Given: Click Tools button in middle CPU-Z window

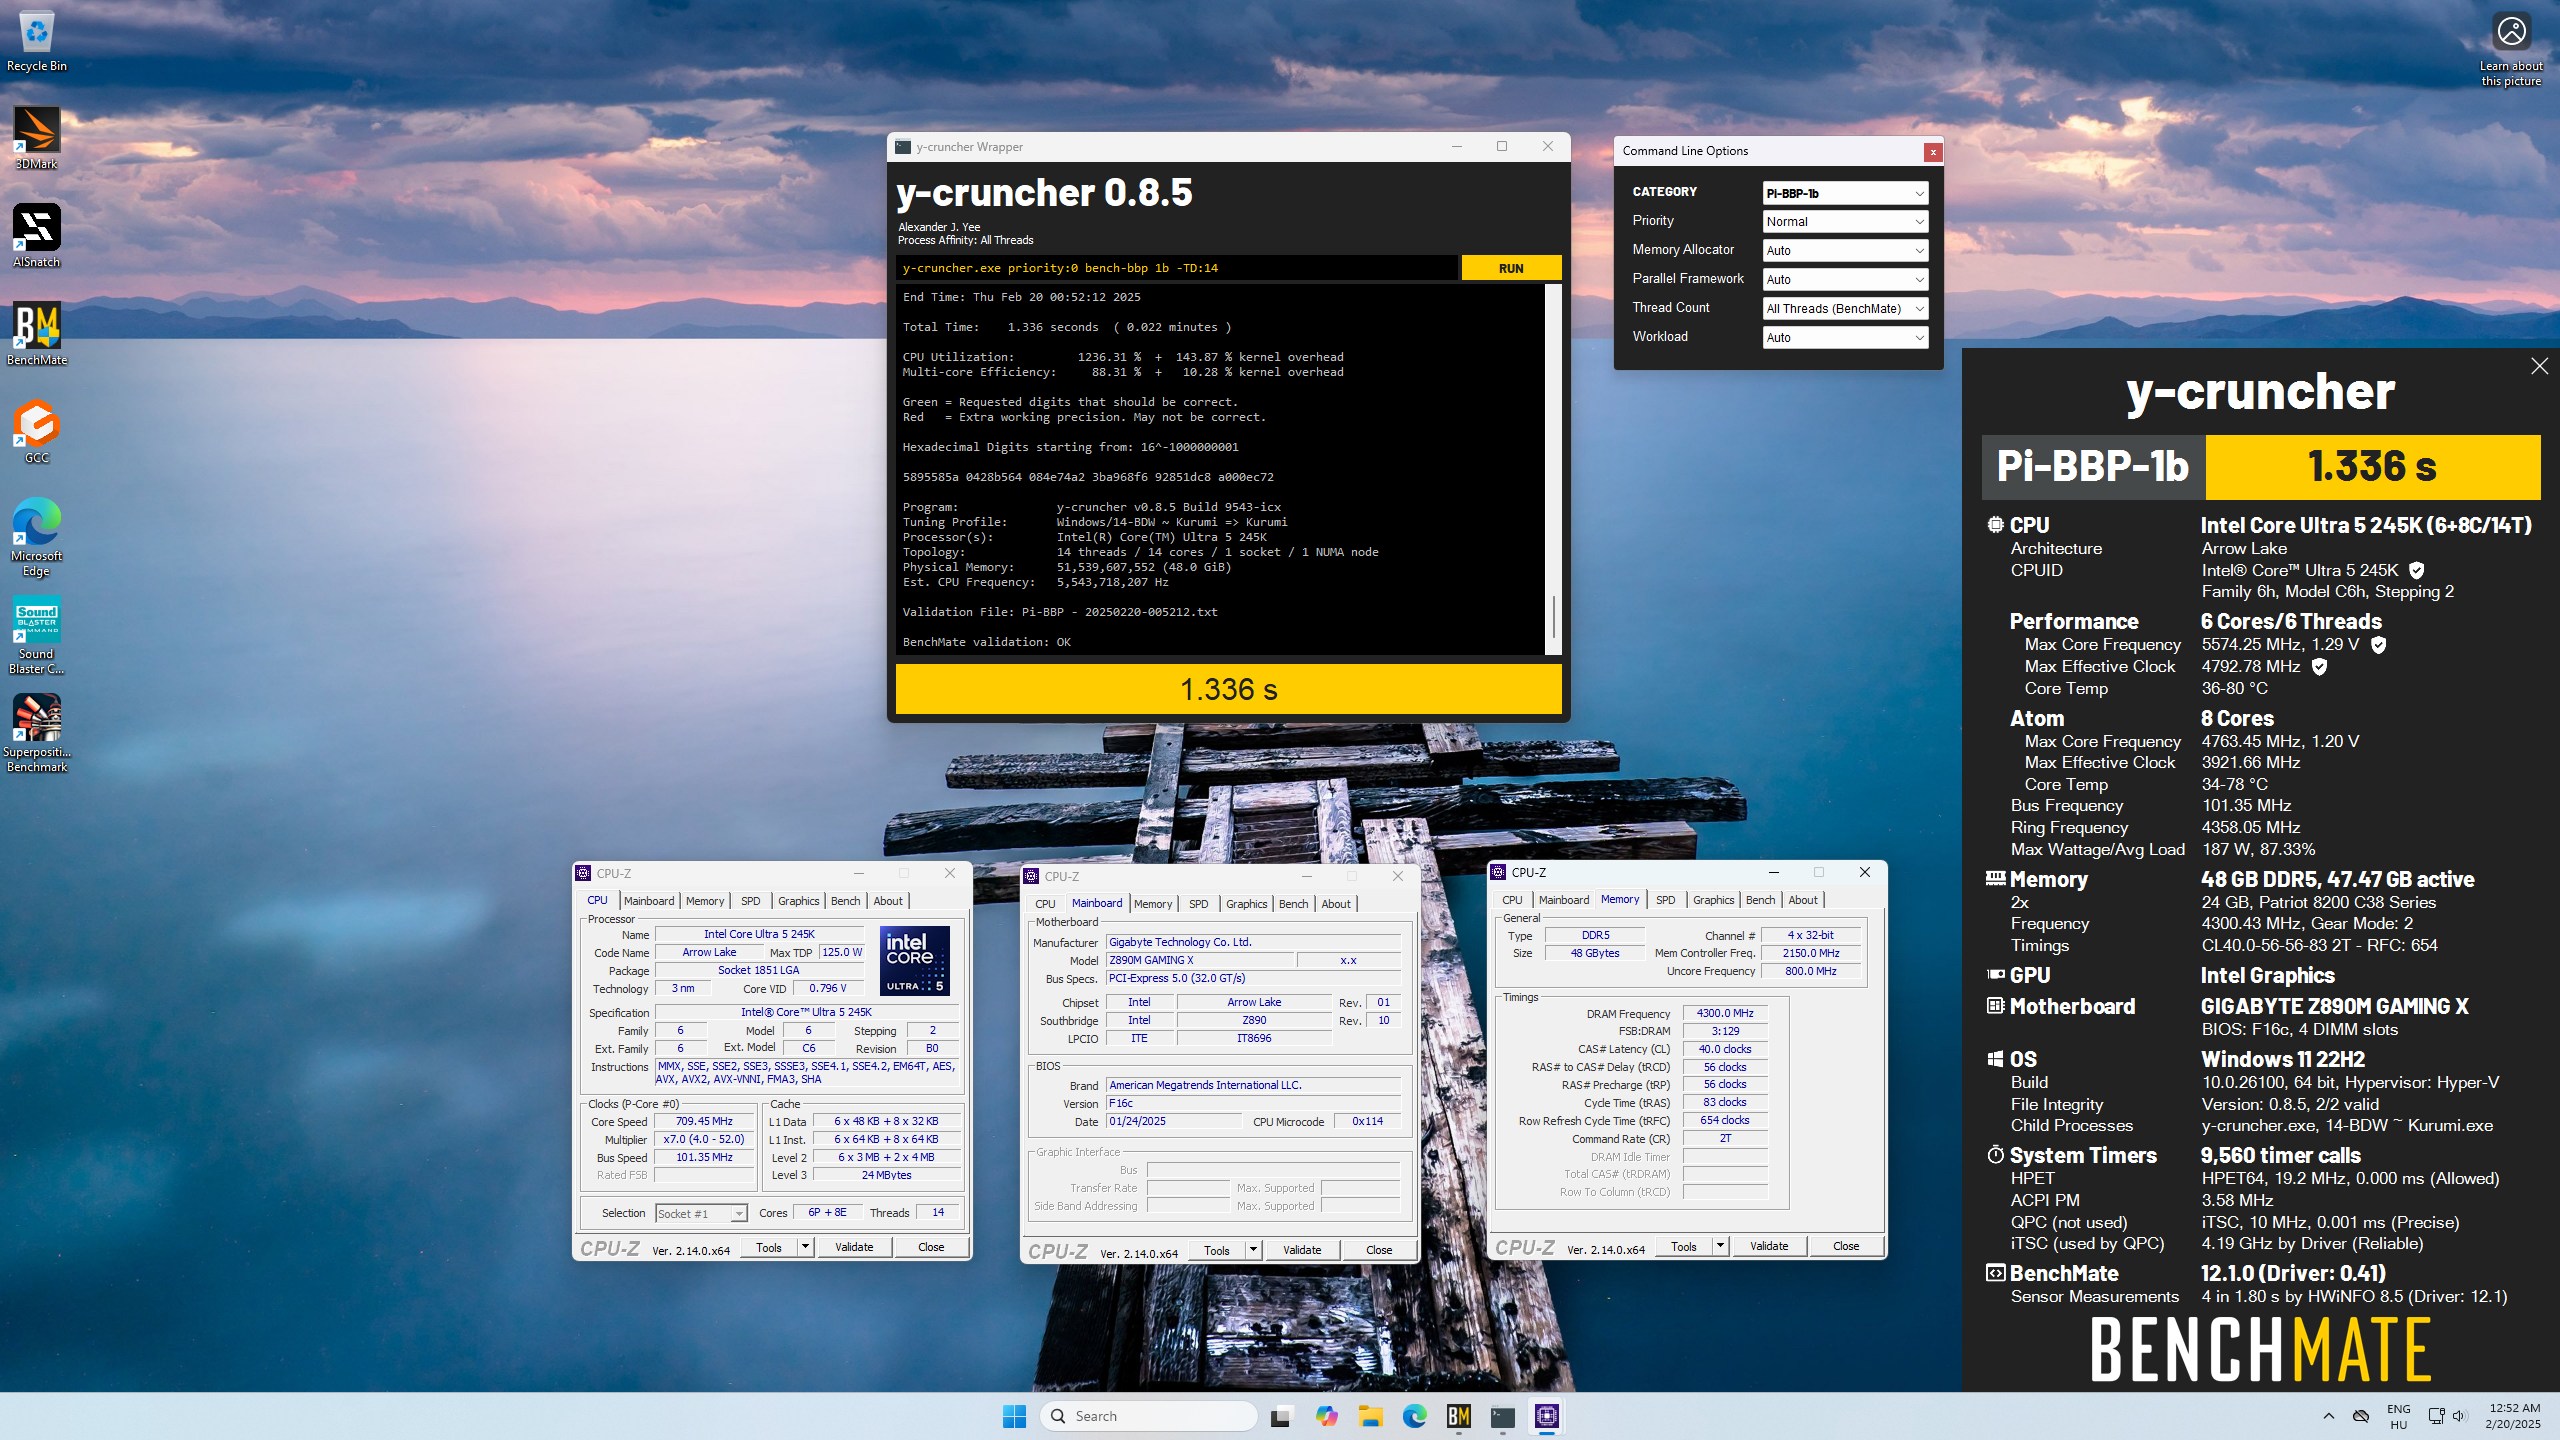Looking at the screenshot, I should point(1217,1250).
